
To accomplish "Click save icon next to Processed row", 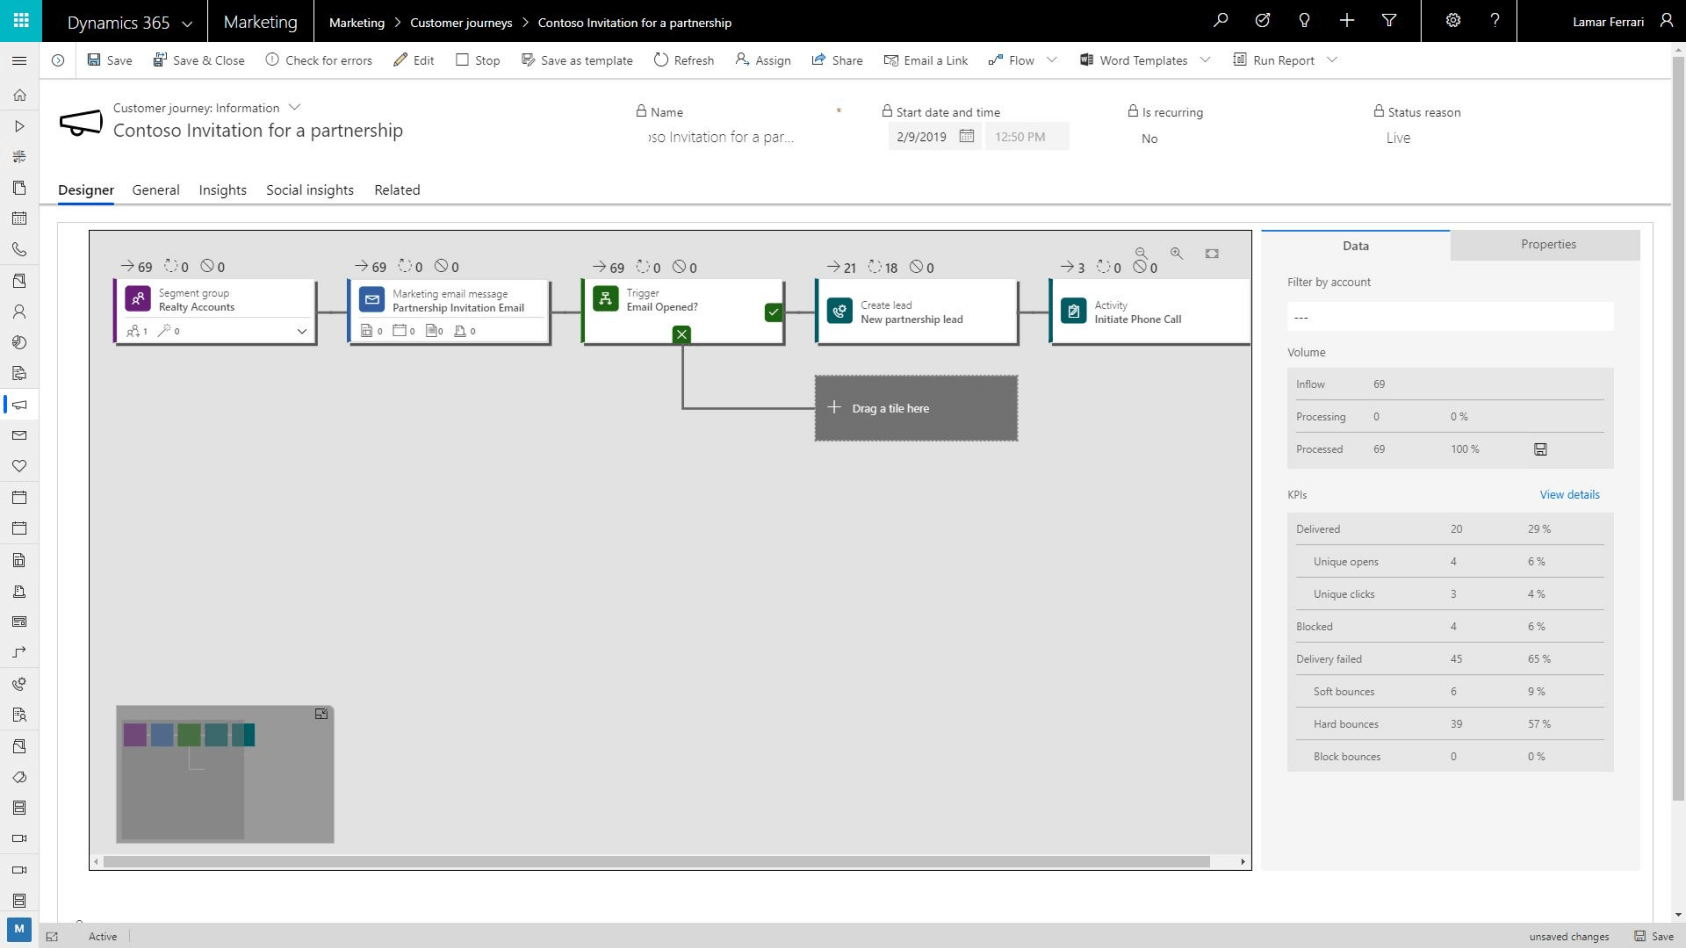I will 1540,449.
